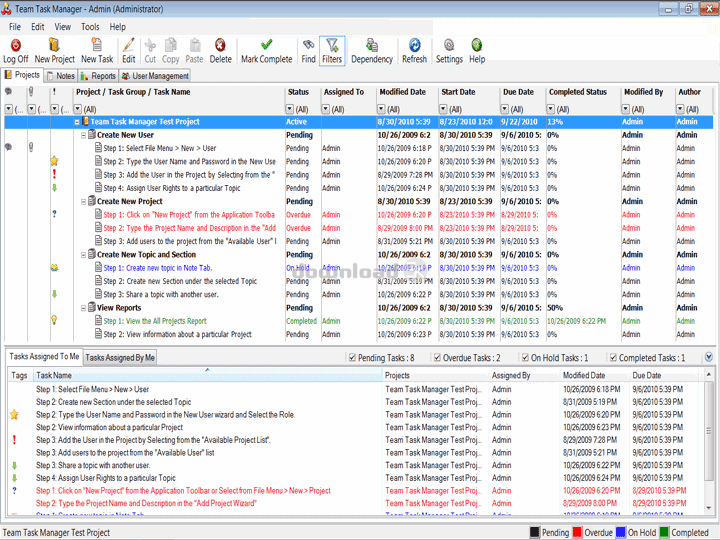
Task: Click the Modified By column header
Action: click(647, 92)
